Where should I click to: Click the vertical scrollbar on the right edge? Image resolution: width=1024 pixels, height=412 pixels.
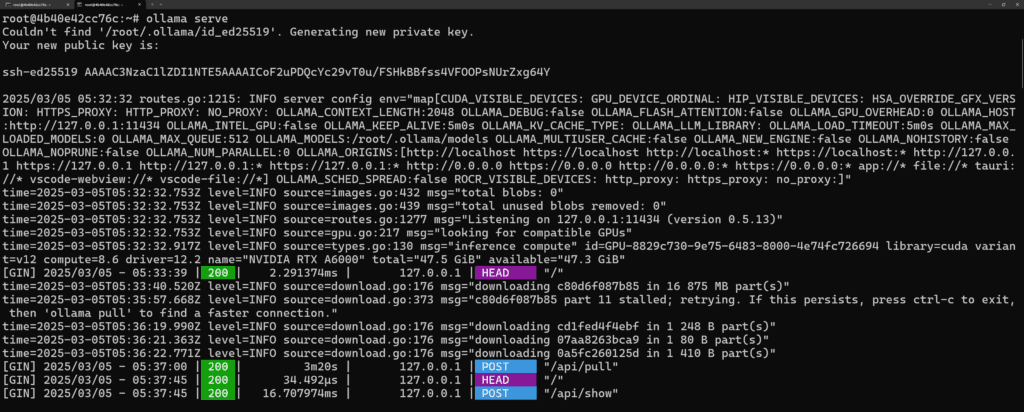click(x=1020, y=209)
